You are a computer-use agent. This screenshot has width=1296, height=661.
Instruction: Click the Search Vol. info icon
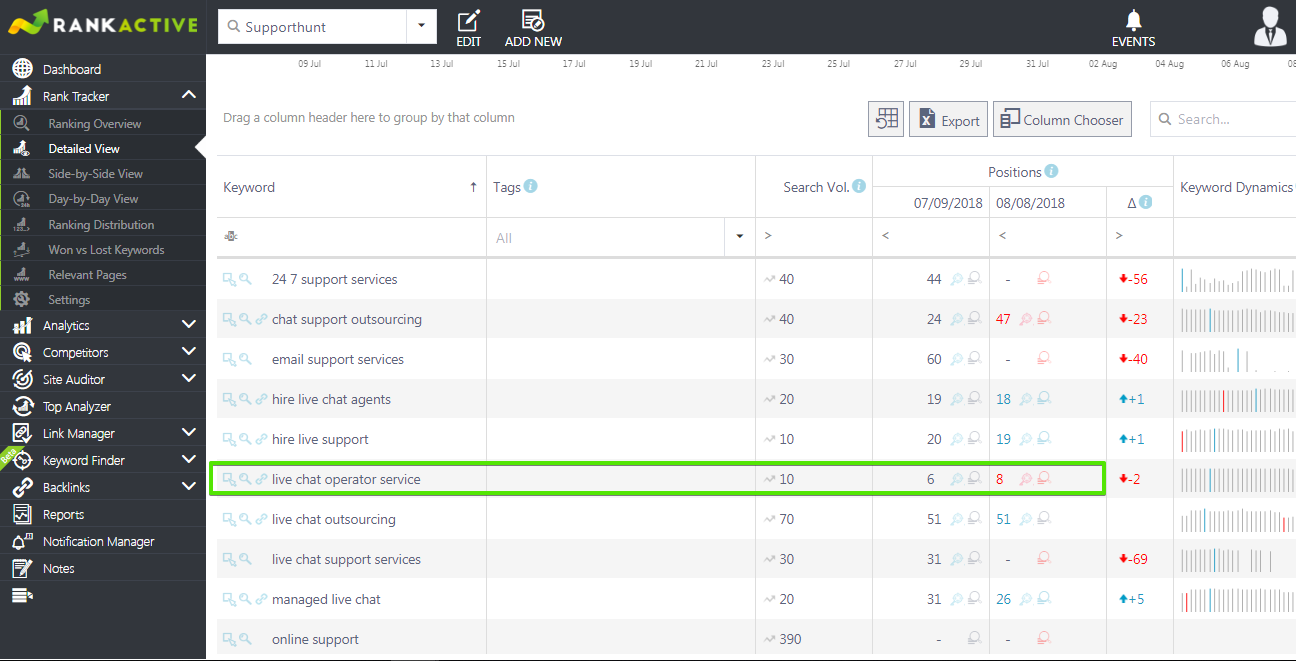point(858,185)
